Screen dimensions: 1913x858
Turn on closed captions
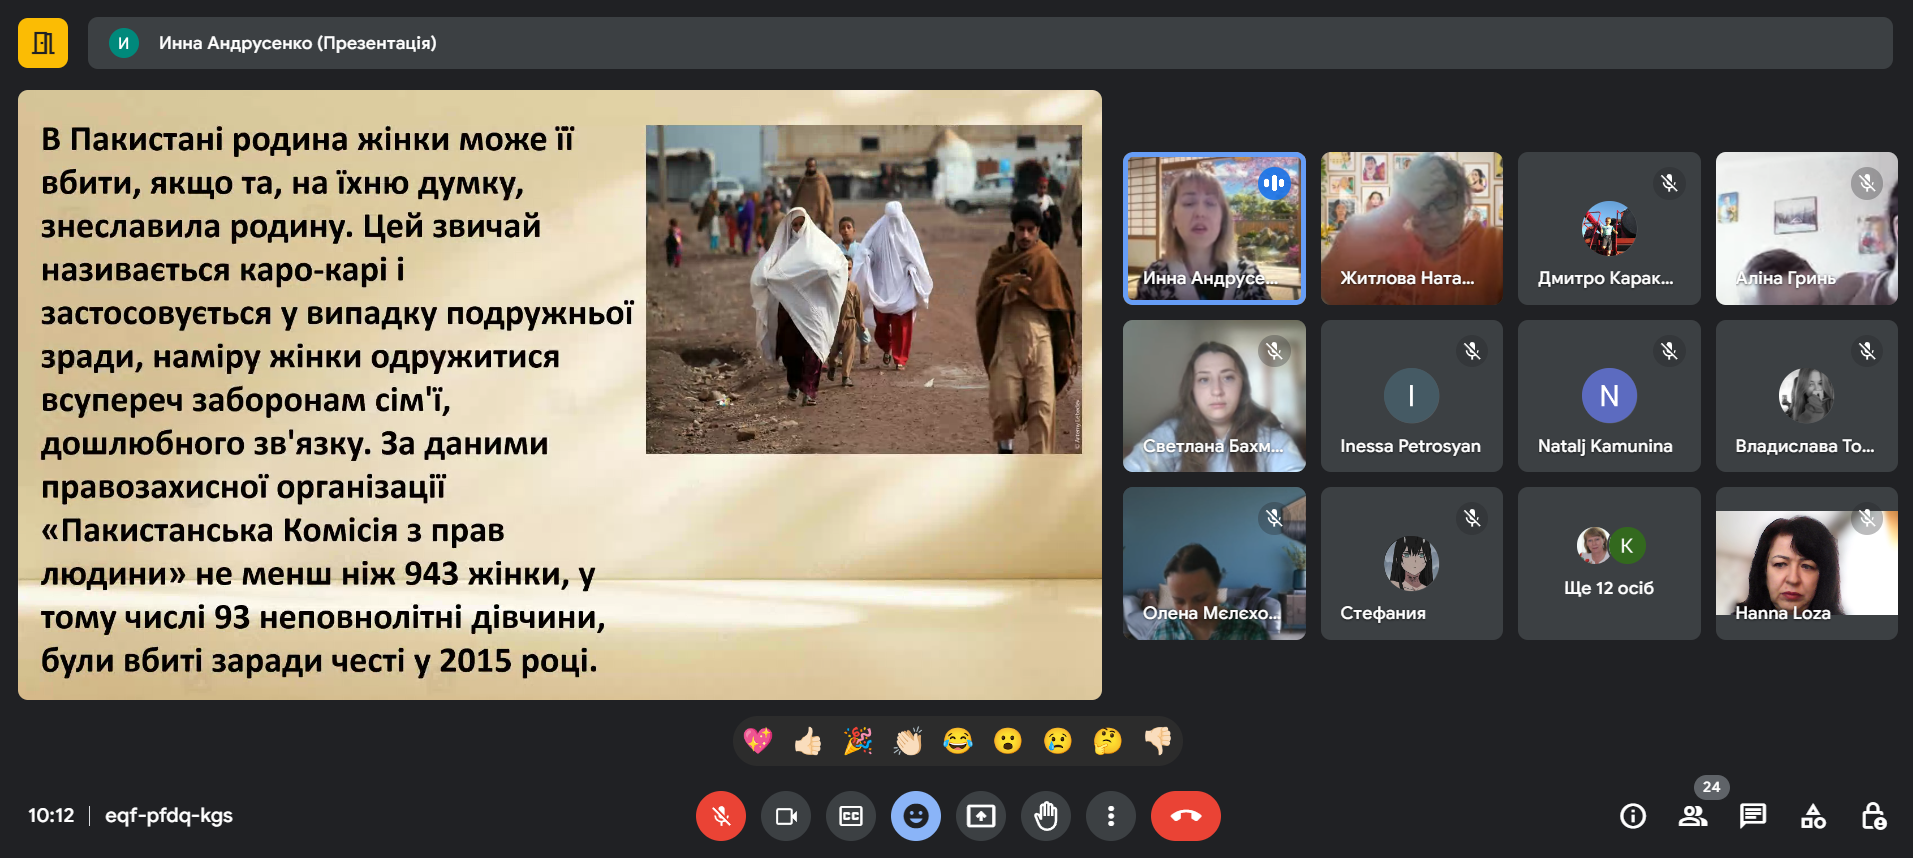pos(851,816)
